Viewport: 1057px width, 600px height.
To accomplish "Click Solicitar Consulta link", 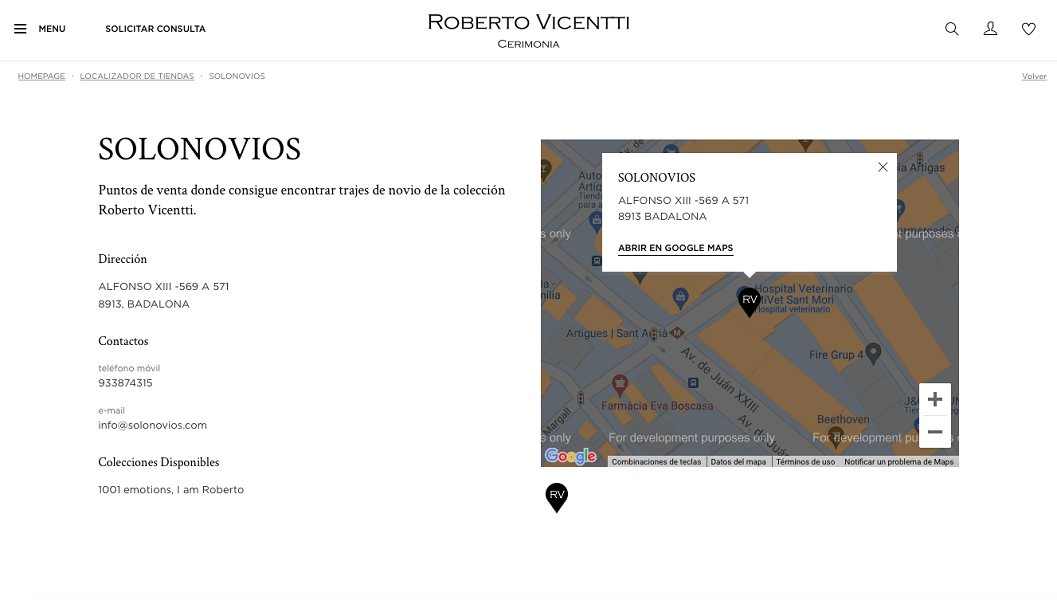I will [x=155, y=29].
